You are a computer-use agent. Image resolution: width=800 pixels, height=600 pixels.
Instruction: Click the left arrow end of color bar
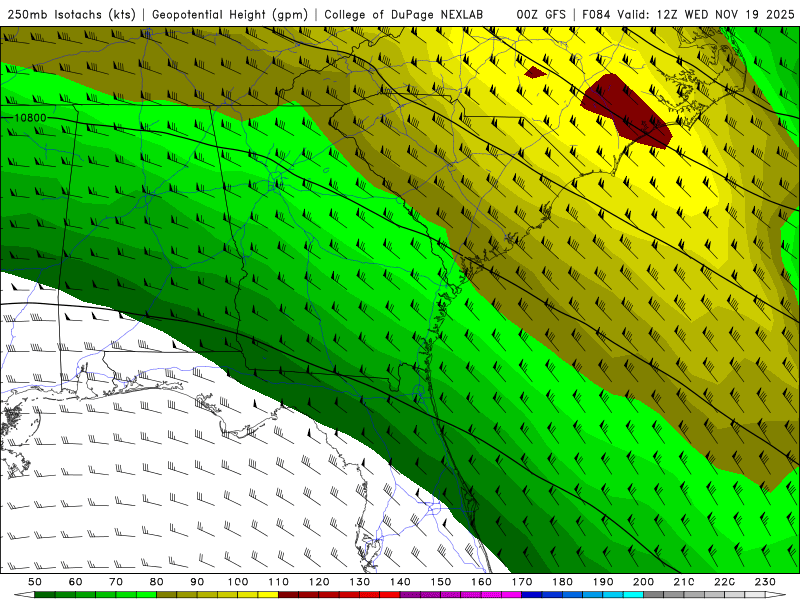24,595
